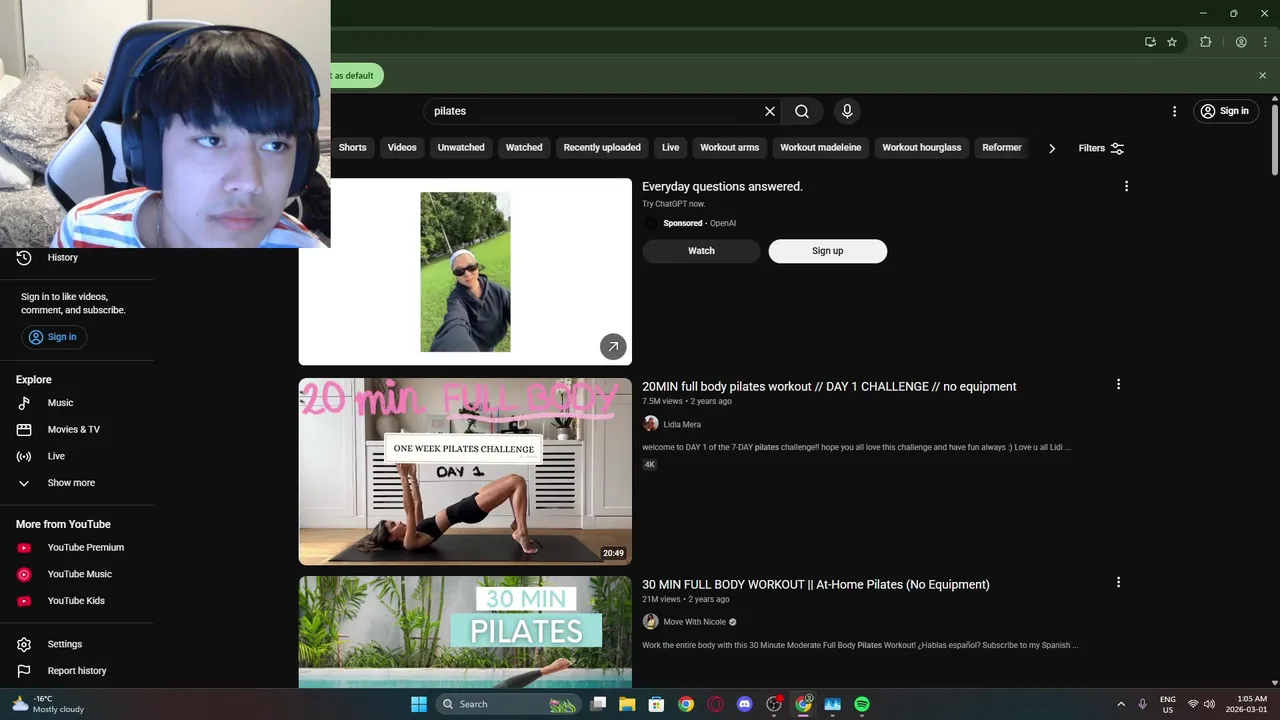The height and width of the screenshot is (720, 1280).
Task: Dismiss the set as default banner
Action: [x=1262, y=75]
